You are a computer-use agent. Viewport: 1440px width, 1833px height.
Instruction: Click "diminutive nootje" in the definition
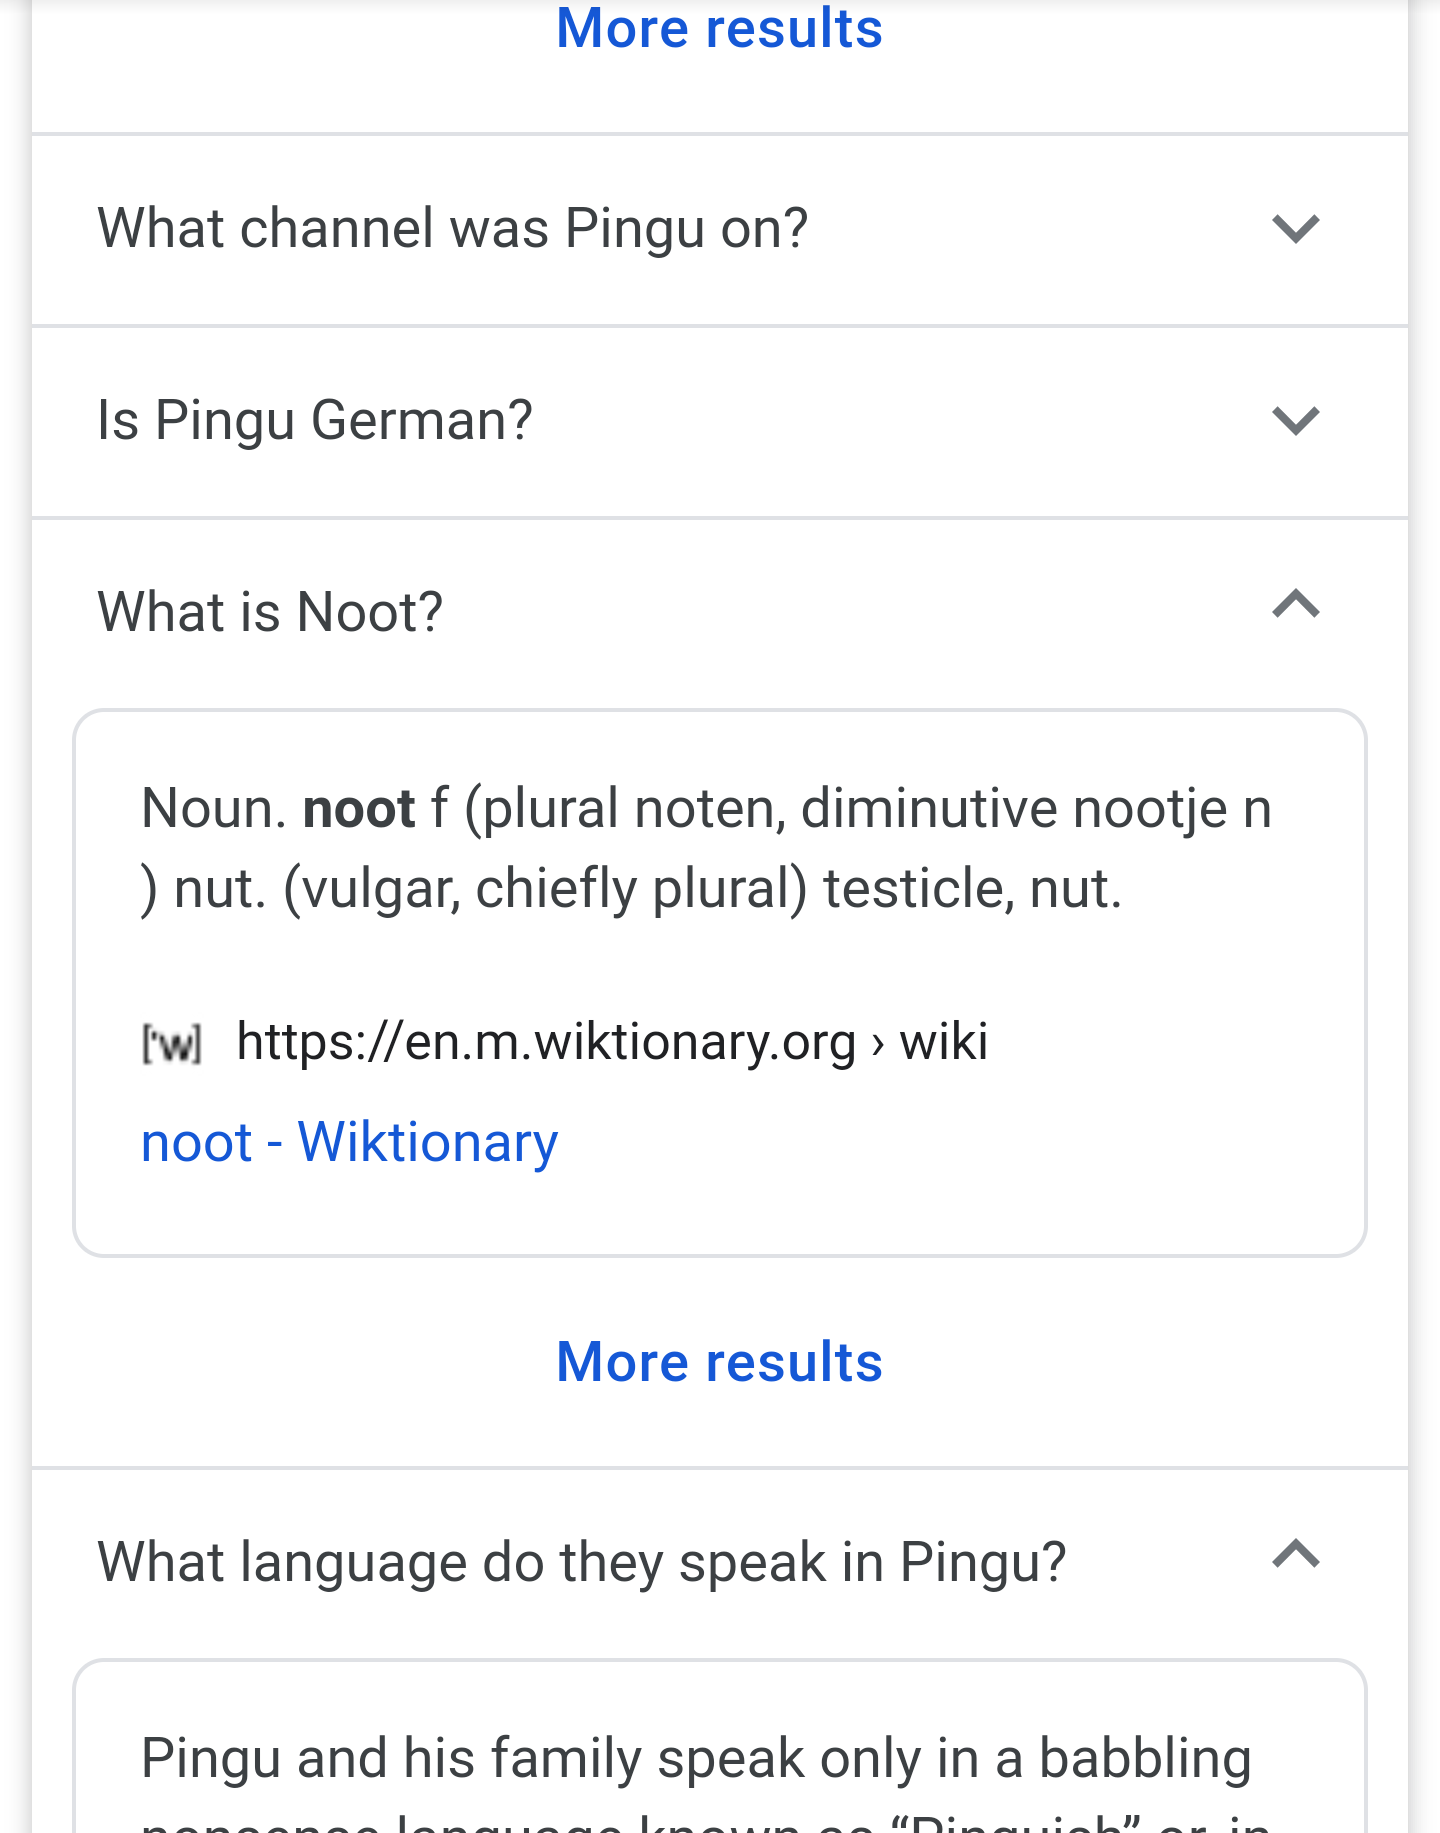(1014, 808)
